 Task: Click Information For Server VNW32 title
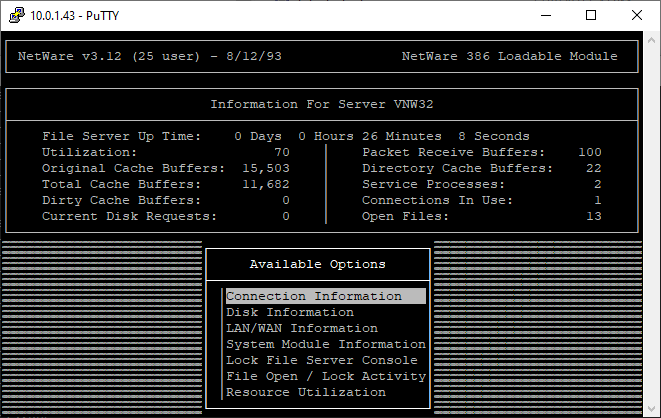[x=322, y=104]
